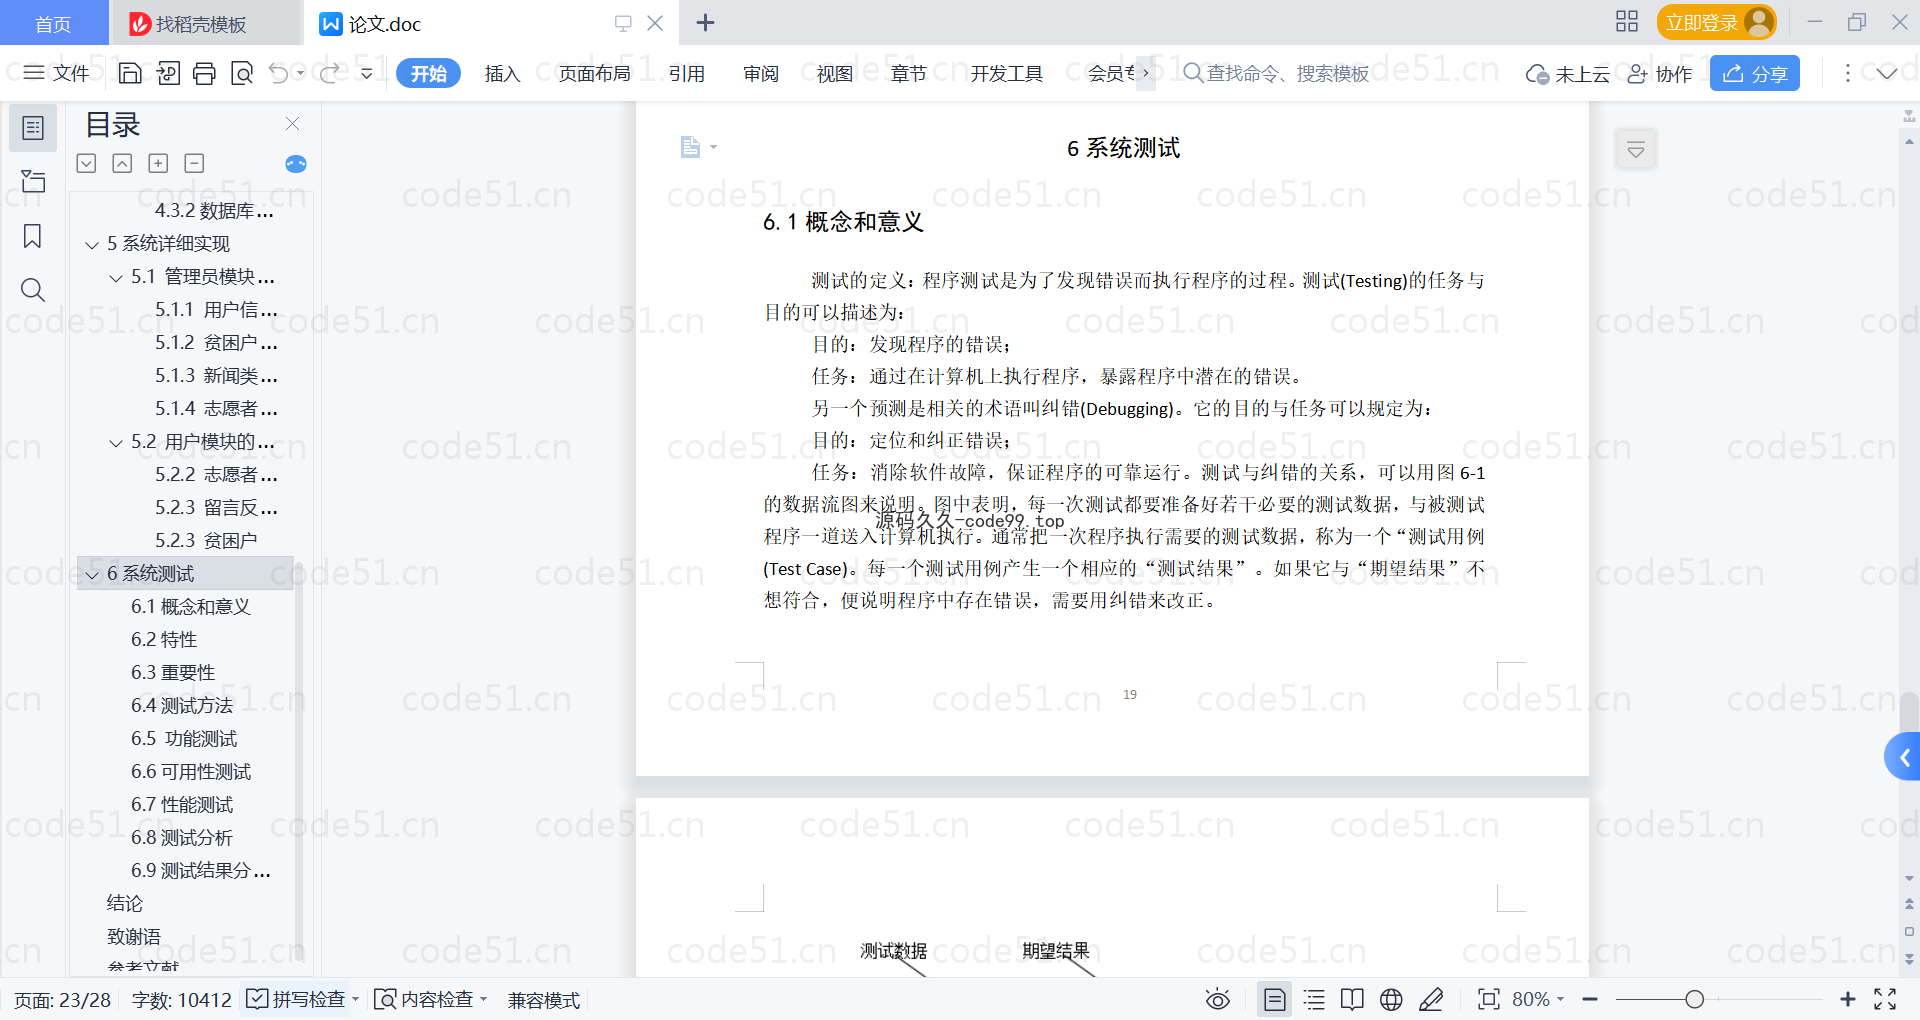Open the bookmark sidebar icon

click(x=33, y=236)
